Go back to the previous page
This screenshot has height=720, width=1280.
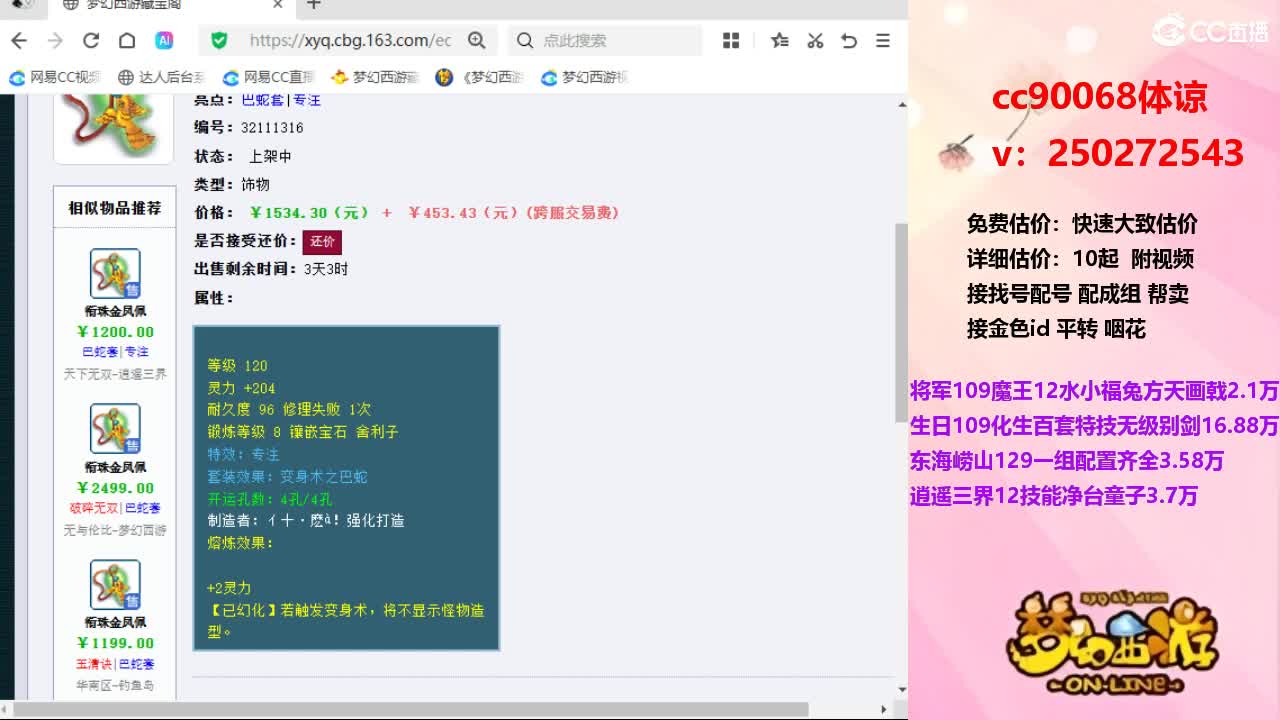pos(18,40)
